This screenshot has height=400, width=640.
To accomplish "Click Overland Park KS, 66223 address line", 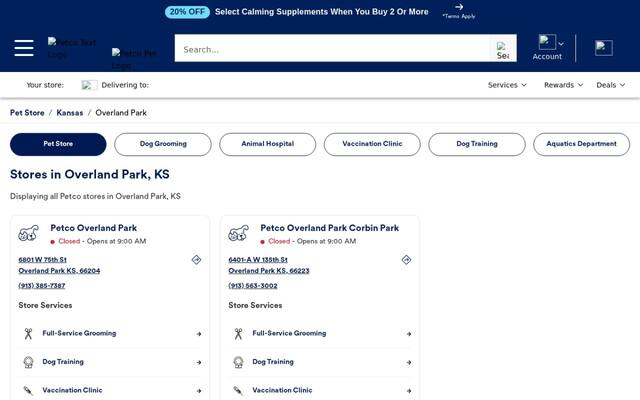I will [269, 271].
